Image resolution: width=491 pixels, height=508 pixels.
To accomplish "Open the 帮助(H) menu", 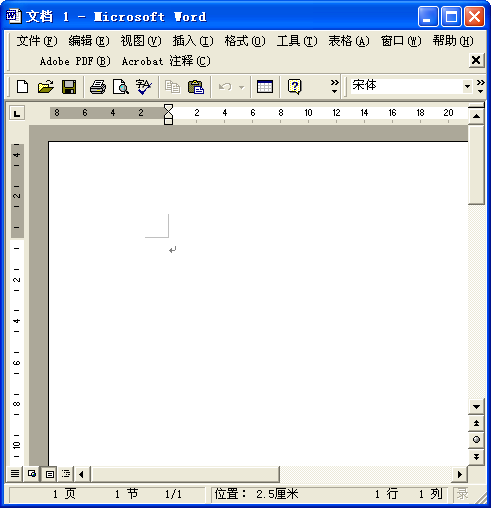I will click(453, 41).
